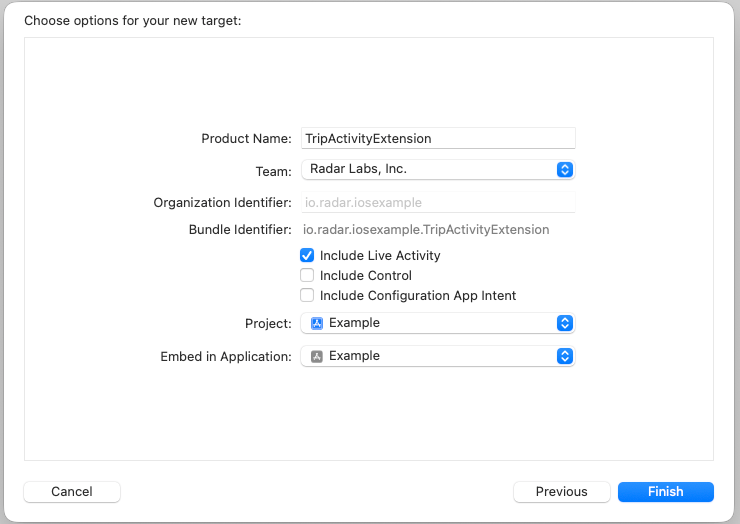The width and height of the screenshot is (740, 524).
Task: Open the Embed in Application dropdown
Action: (438, 356)
